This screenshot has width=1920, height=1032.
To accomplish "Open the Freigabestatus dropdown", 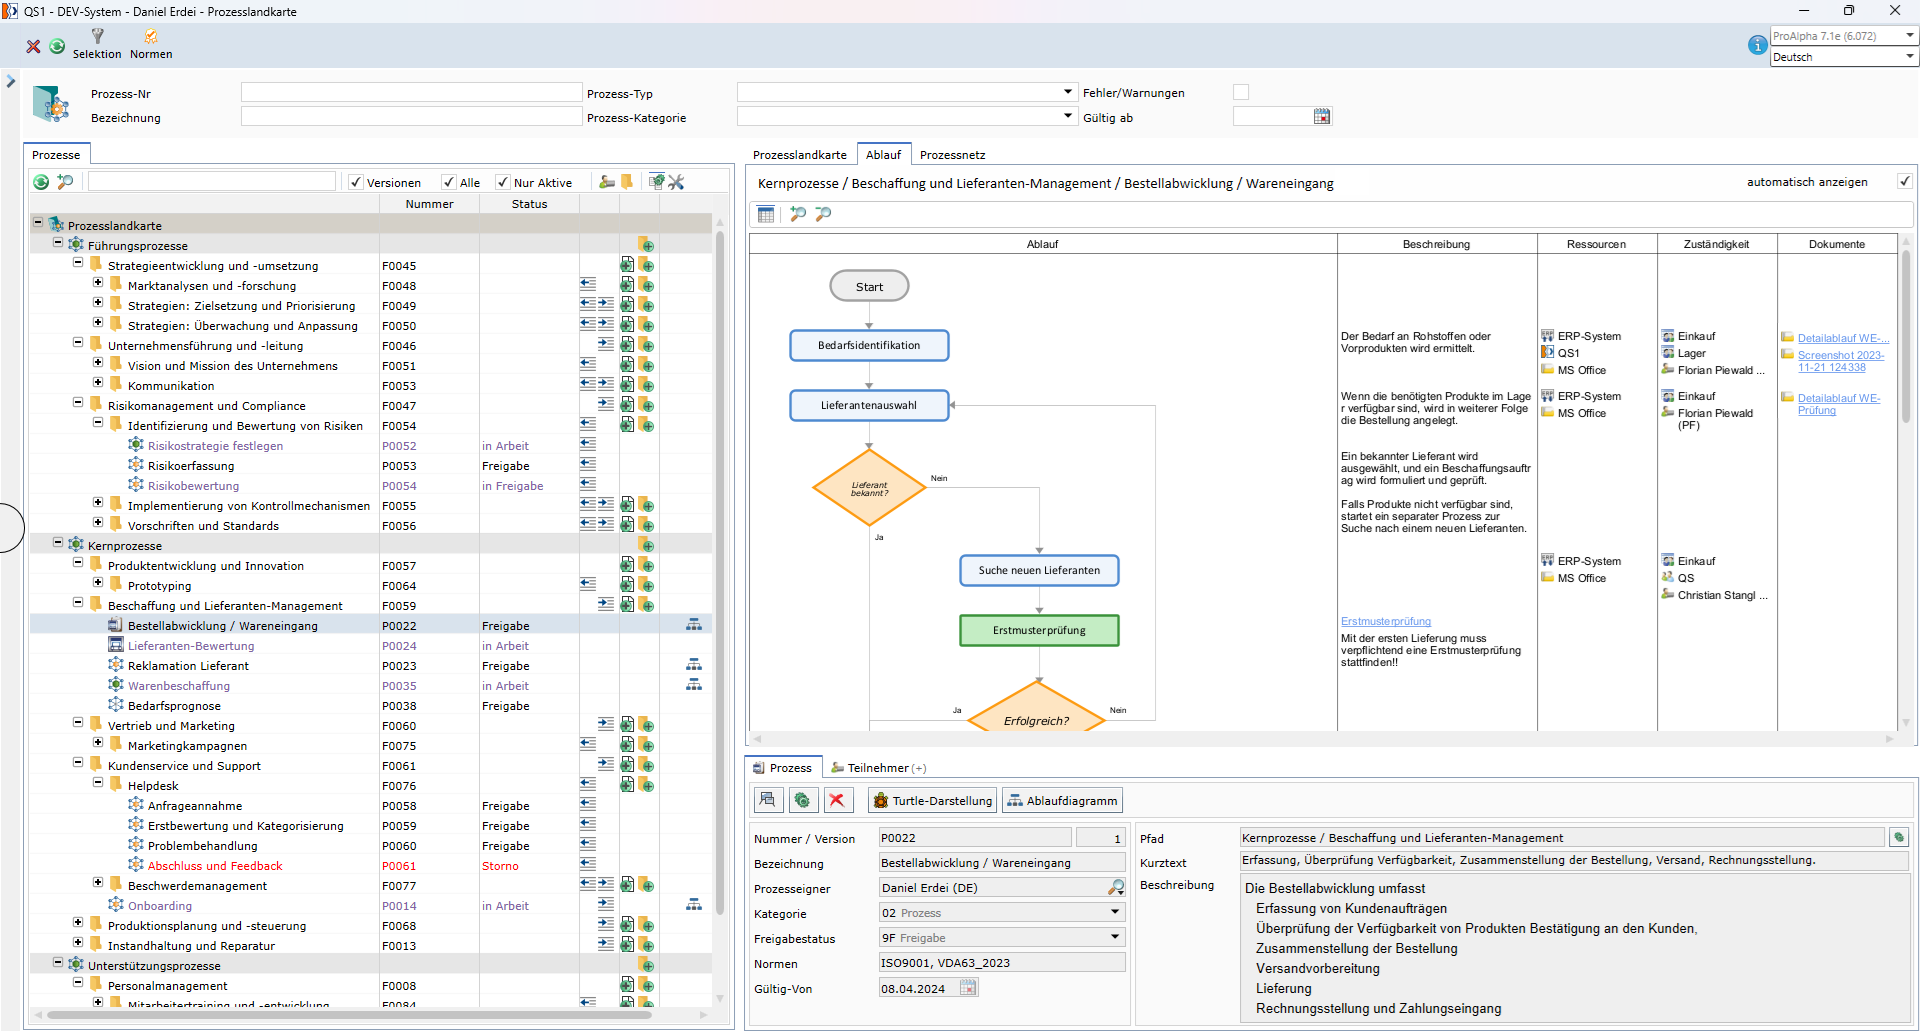I will pos(1115,937).
